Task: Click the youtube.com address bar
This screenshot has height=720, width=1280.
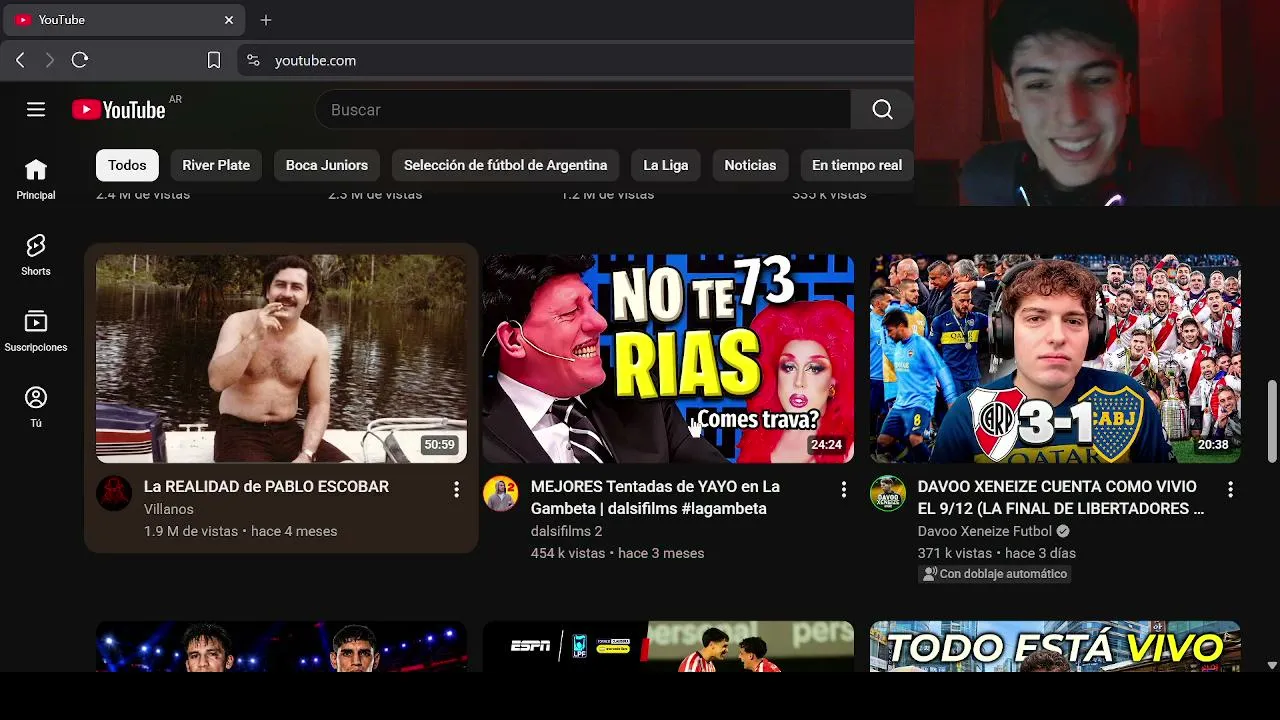Action: pyautogui.click(x=575, y=60)
